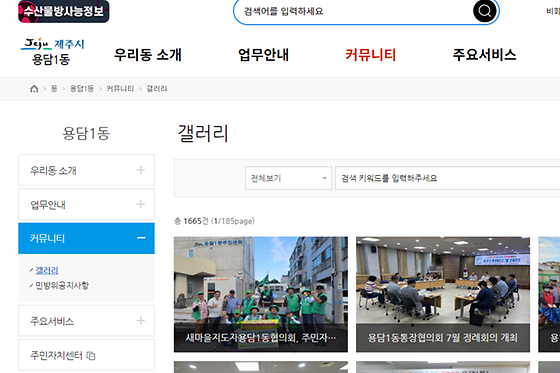The height and width of the screenshot is (373, 560).
Task: Expand 주요서비스 sidebar section plus
Action: [141, 320]
